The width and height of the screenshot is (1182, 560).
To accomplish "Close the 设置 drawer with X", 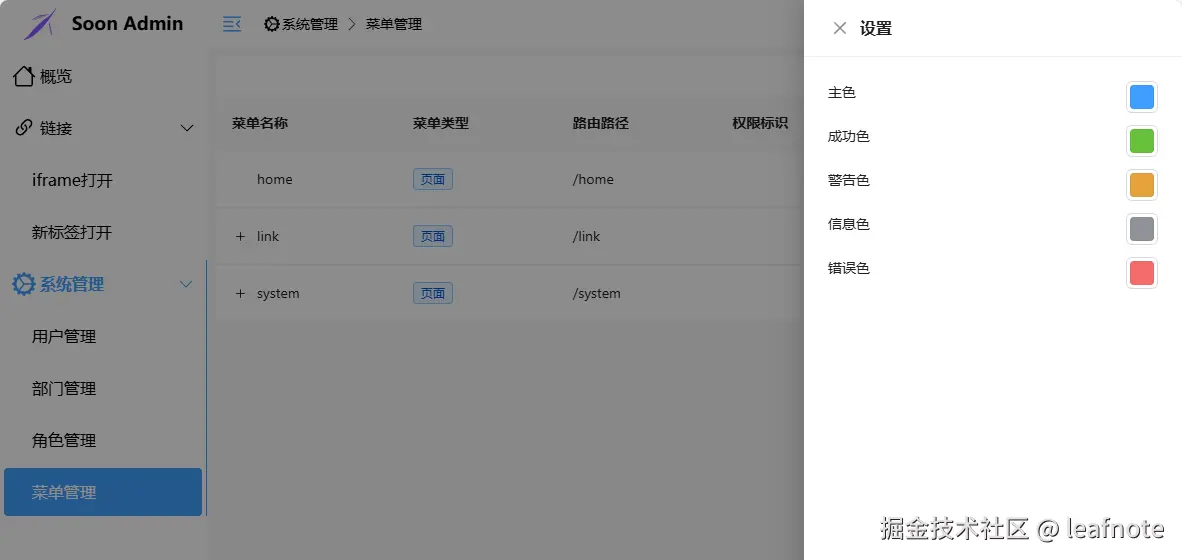I will 840,29.
